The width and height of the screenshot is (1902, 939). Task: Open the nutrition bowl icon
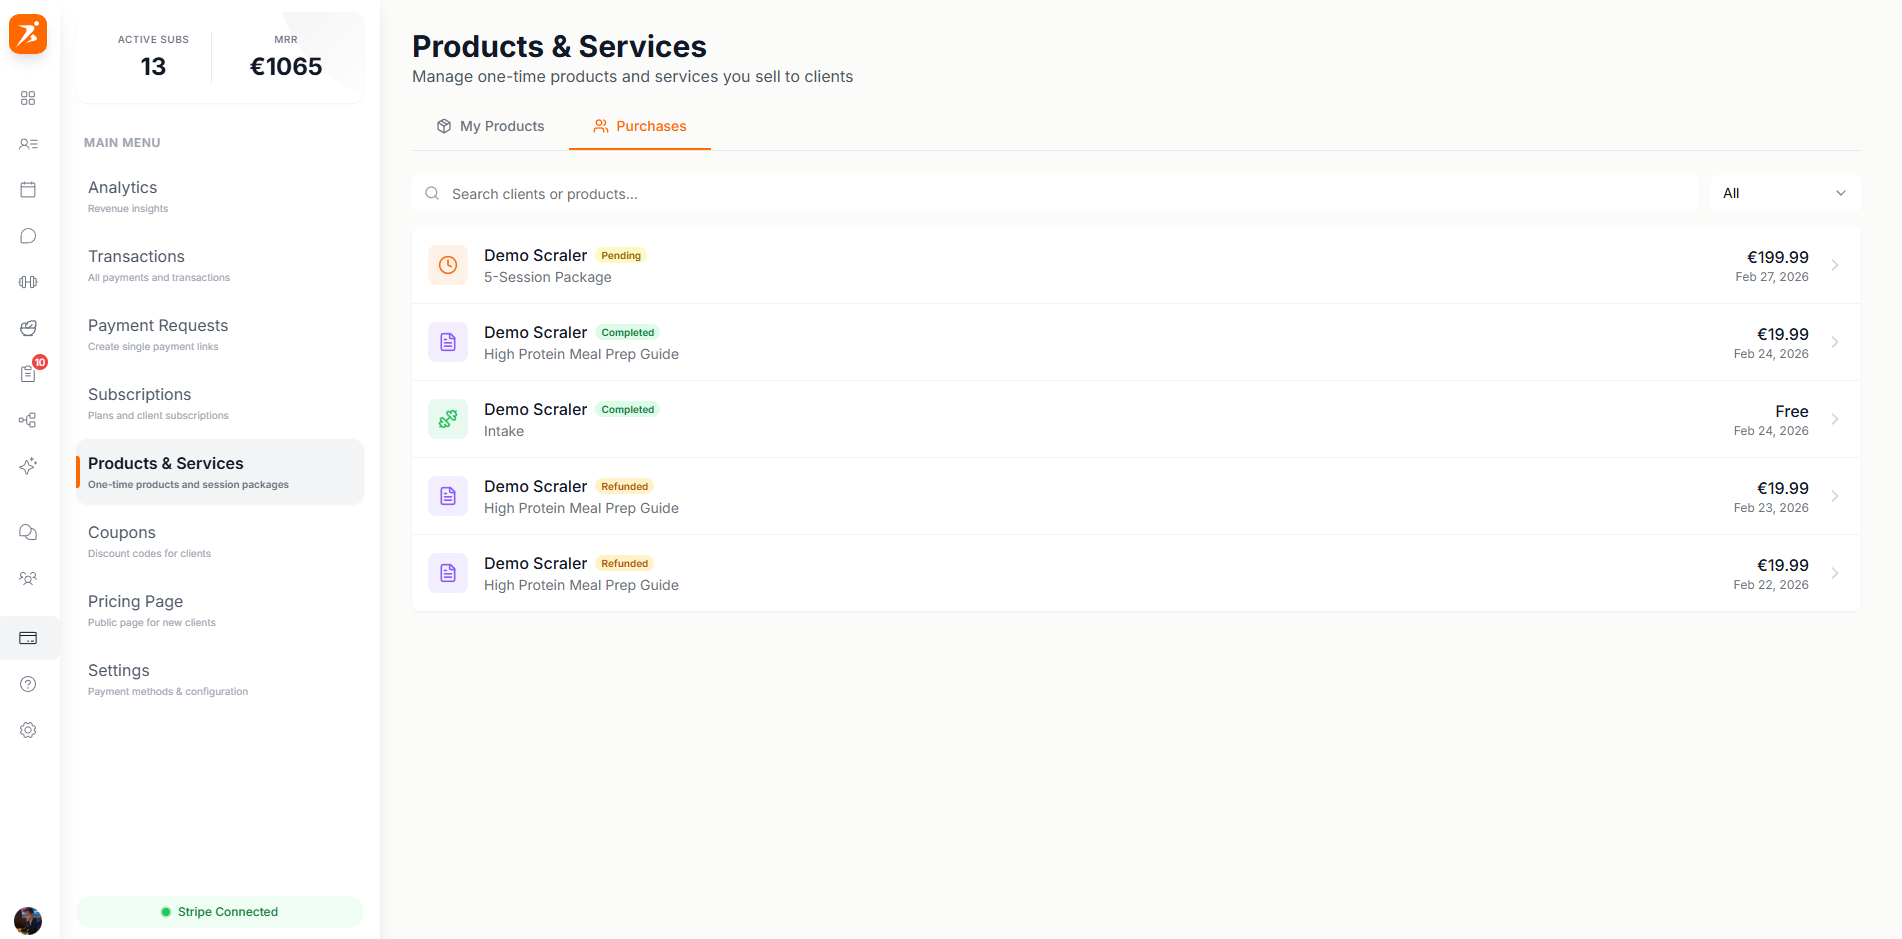(28, 328)
